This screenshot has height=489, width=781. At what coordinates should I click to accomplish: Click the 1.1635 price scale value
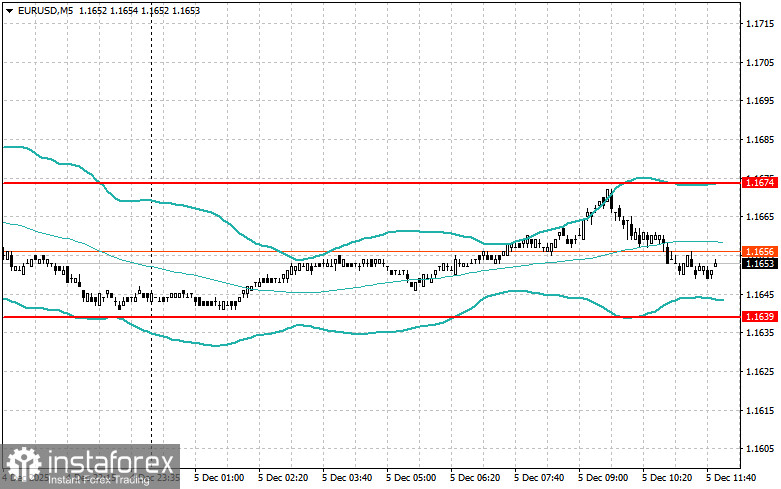(760, 332)
